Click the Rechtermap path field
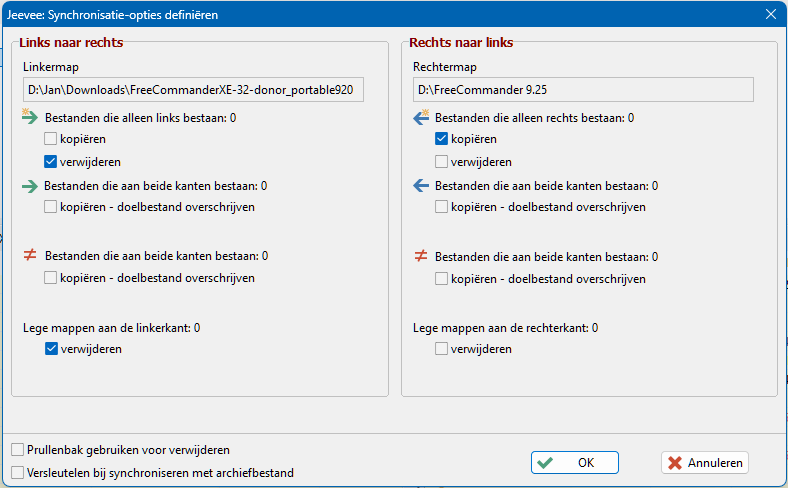 [x=583, y=89]
